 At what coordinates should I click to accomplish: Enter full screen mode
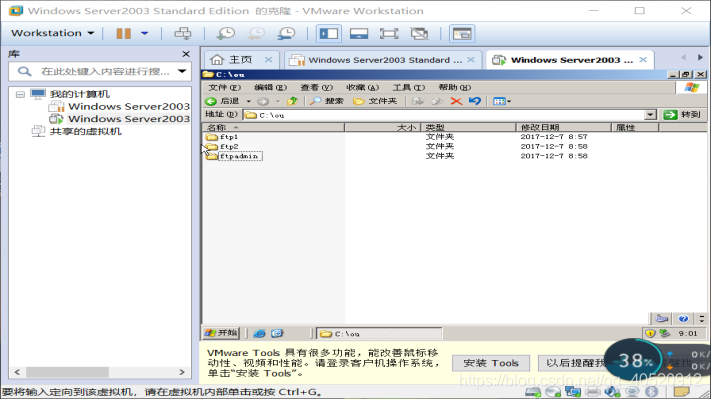(x=389, y=34)
